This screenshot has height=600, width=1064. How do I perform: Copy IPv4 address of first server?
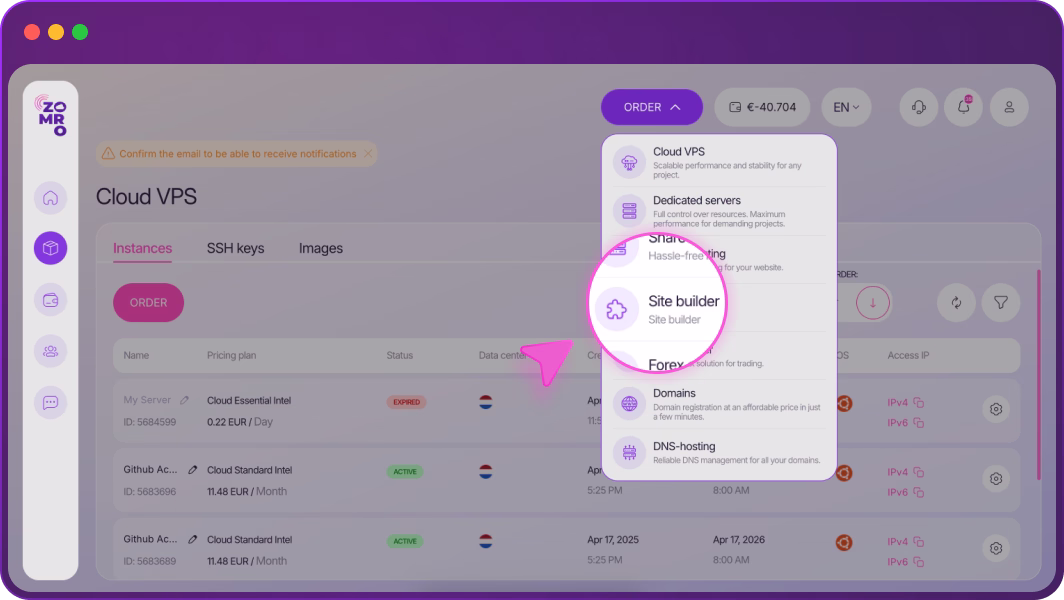click(919, 402)
